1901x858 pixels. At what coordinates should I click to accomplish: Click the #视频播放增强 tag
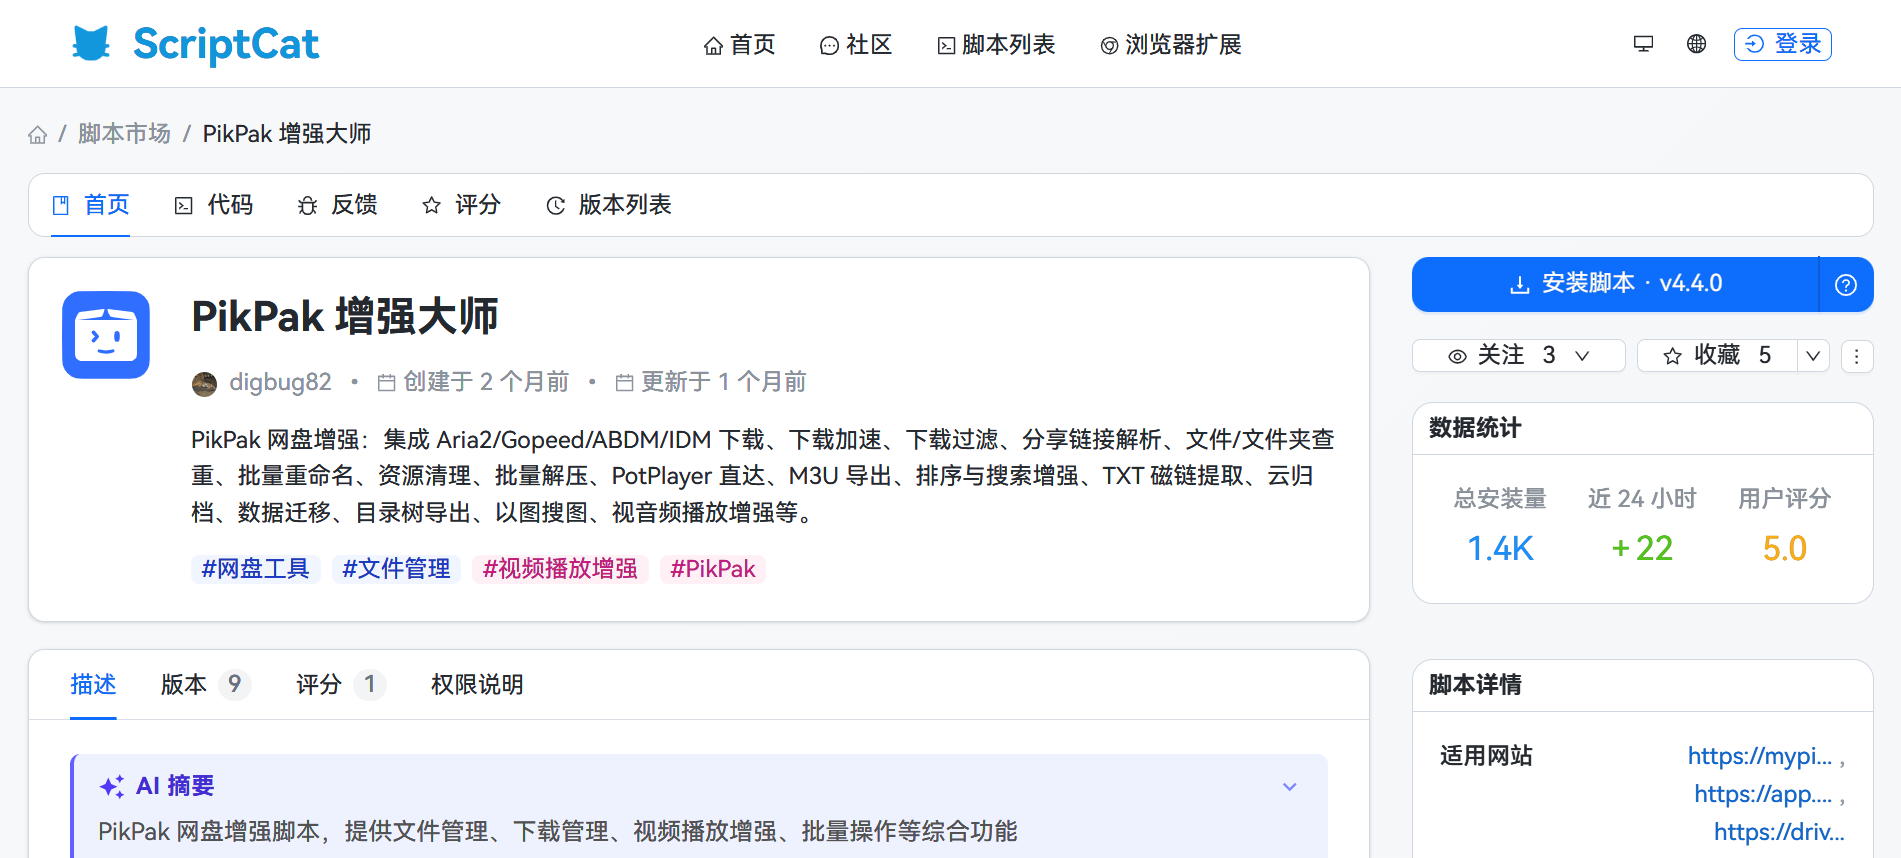(560, 569)
